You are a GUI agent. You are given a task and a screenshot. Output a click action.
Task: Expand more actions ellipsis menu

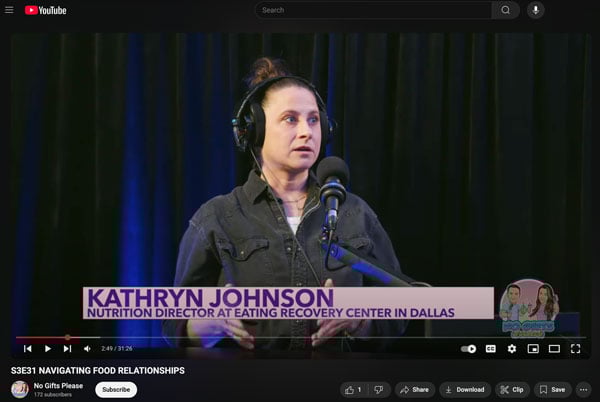pyautogui.click(x=583, y=389)
